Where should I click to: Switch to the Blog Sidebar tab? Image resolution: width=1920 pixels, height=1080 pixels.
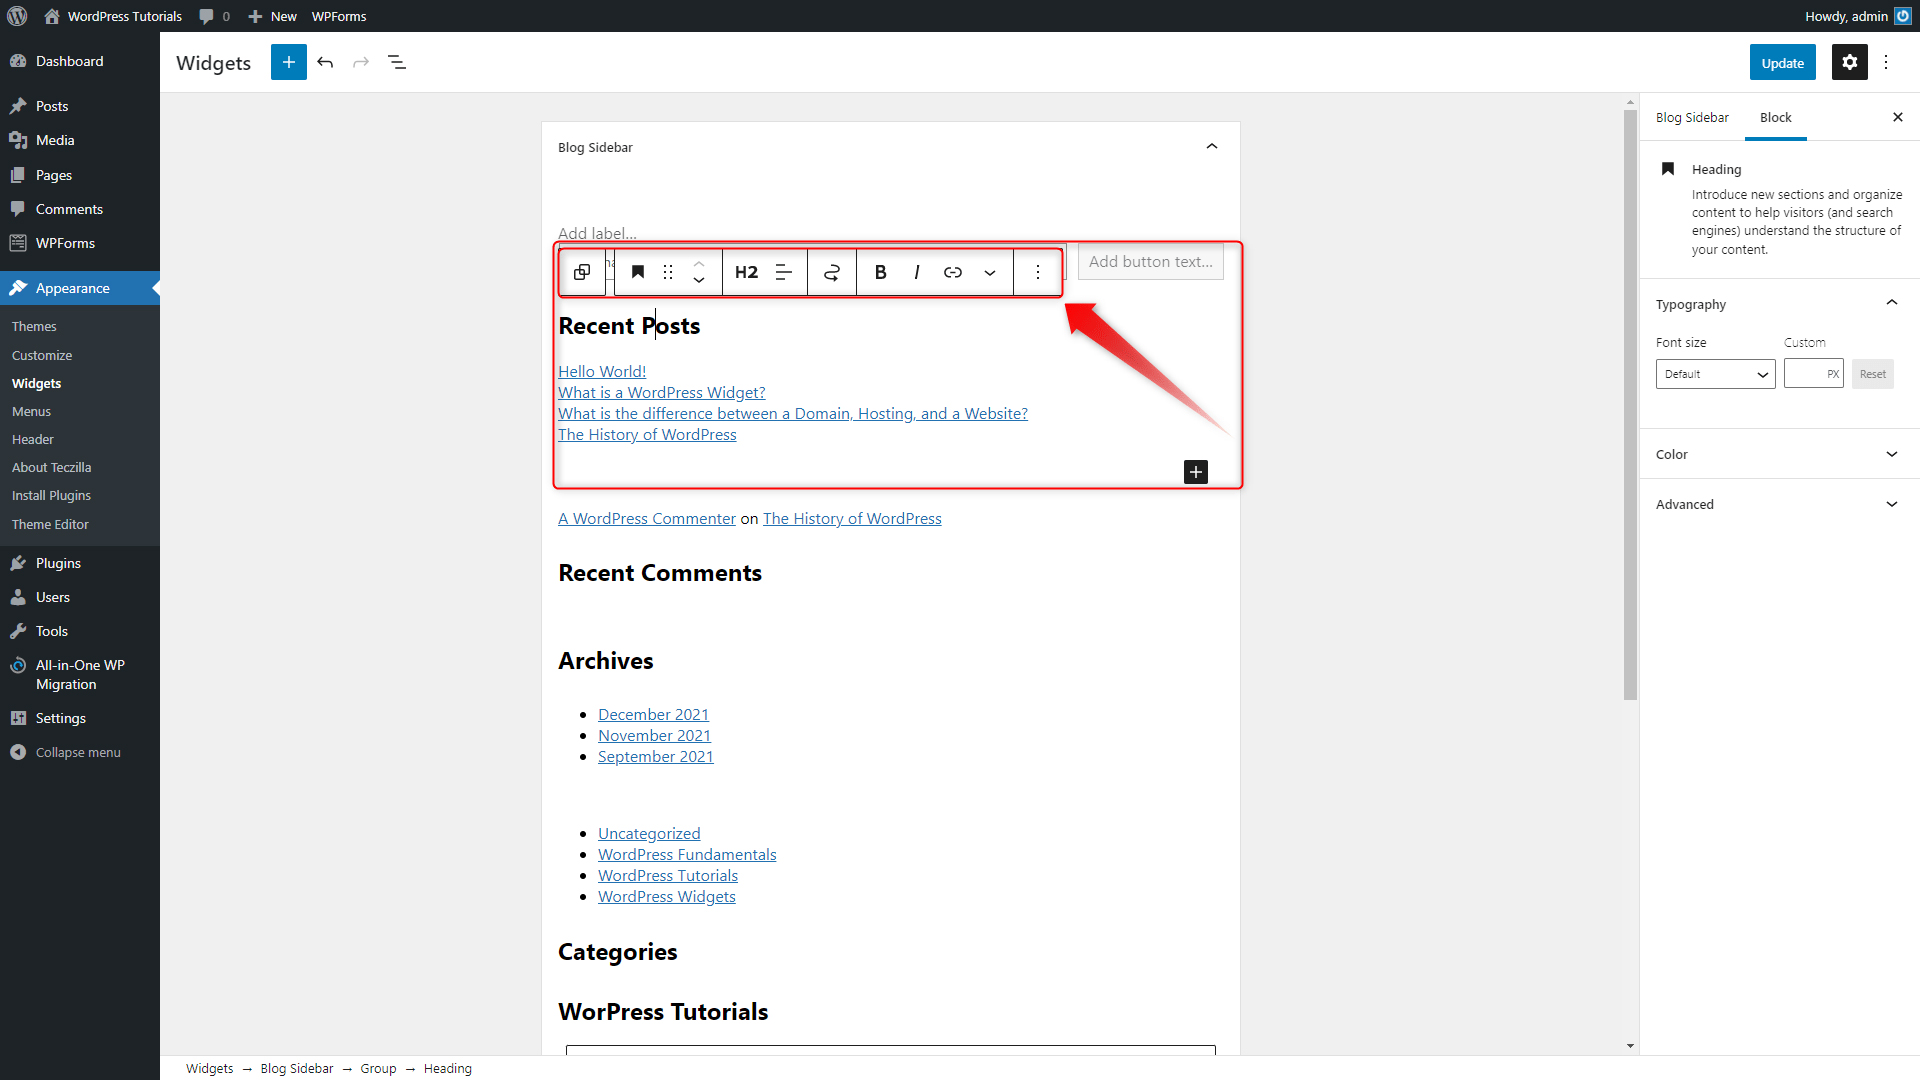click(x=1692, y=117)
